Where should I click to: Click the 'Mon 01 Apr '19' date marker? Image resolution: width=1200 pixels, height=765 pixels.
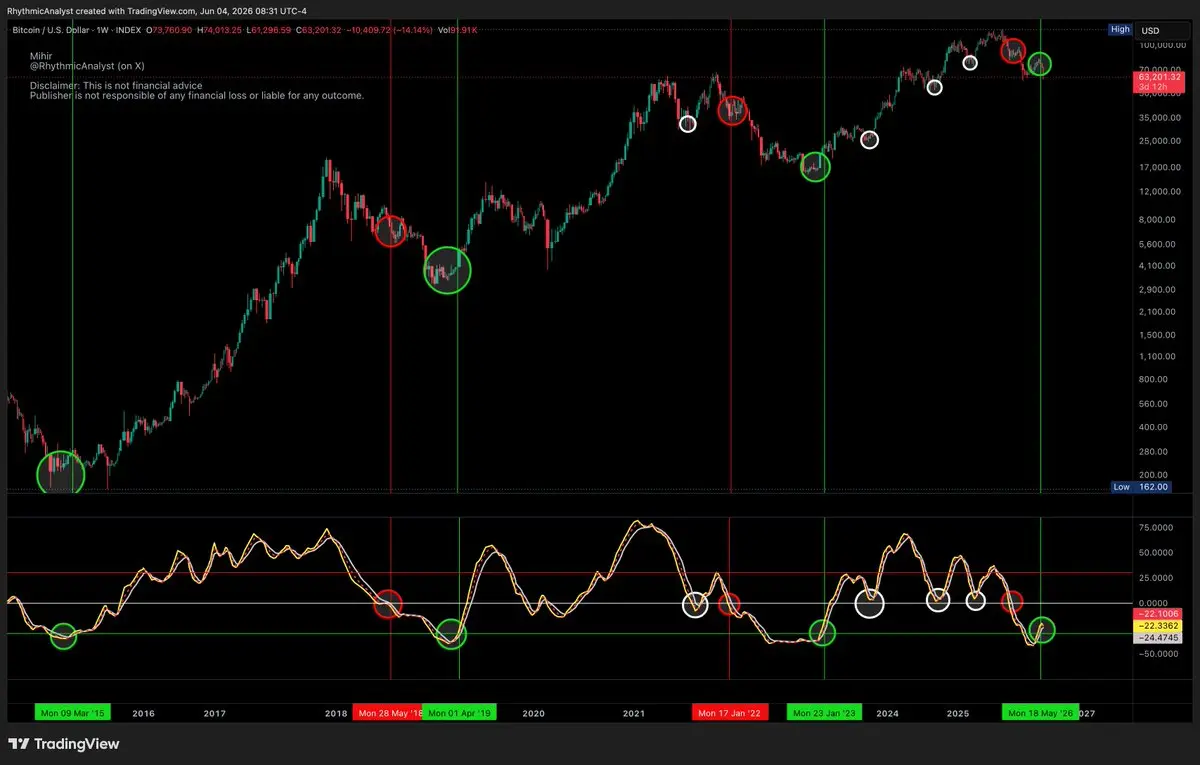pos(457,713)
